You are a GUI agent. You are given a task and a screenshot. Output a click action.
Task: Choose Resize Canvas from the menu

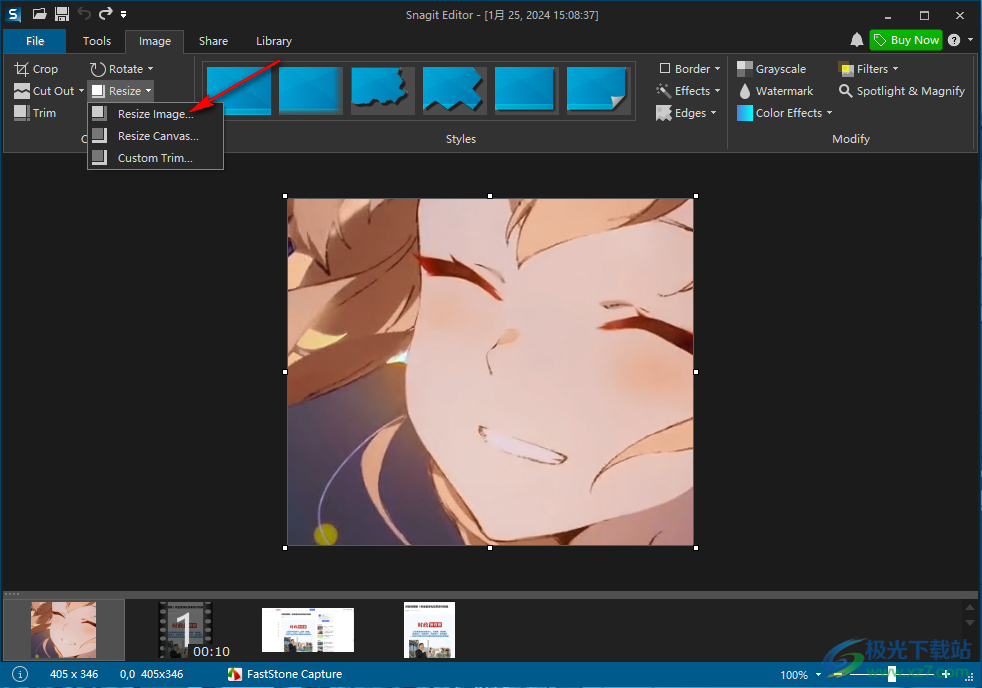[155, 136]
